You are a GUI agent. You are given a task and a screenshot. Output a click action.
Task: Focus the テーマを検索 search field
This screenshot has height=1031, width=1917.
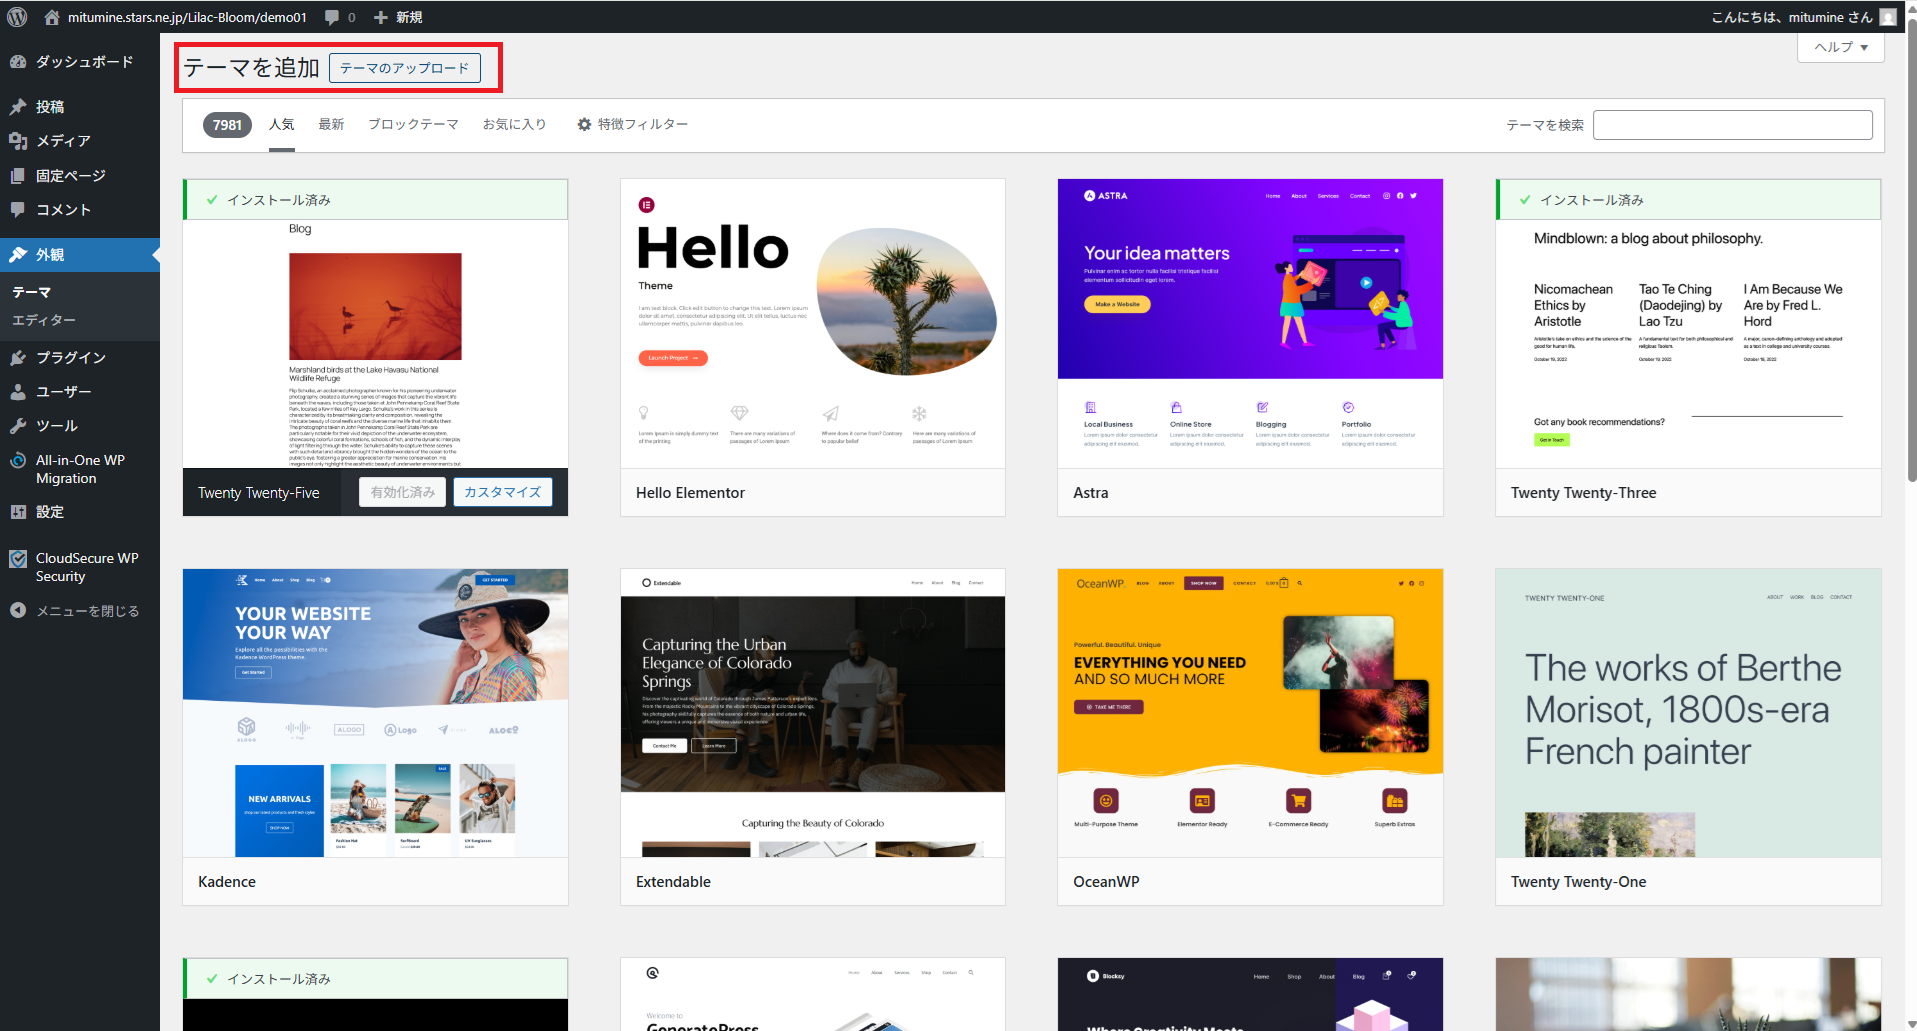[x=1732, y=125]
